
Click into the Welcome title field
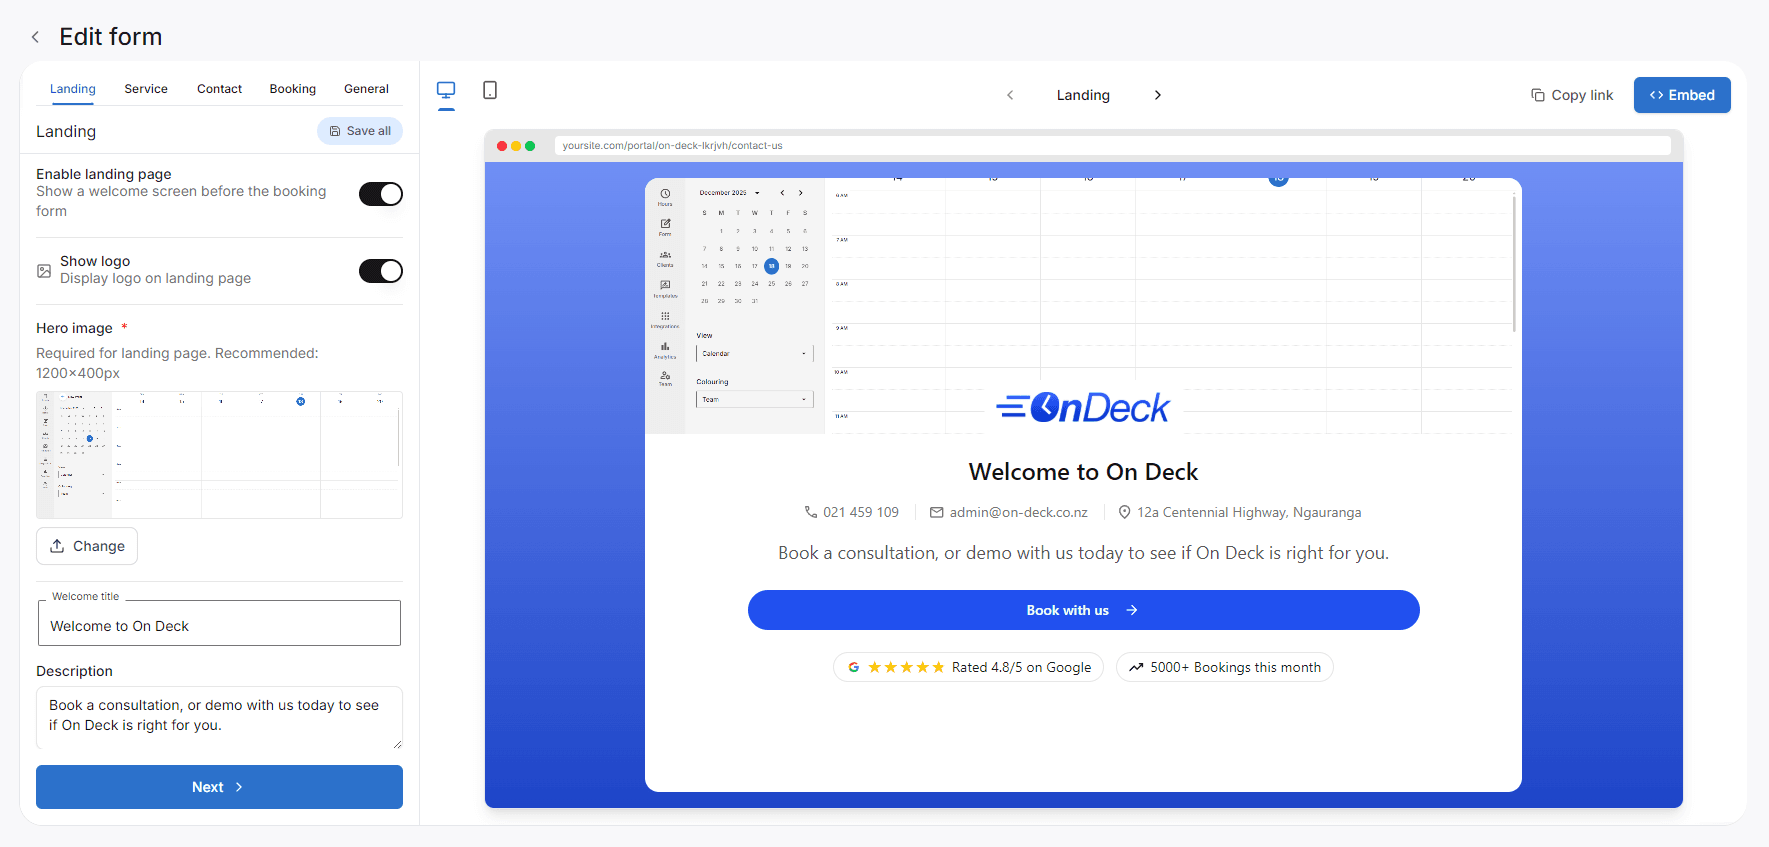click(x=219, y=623)
